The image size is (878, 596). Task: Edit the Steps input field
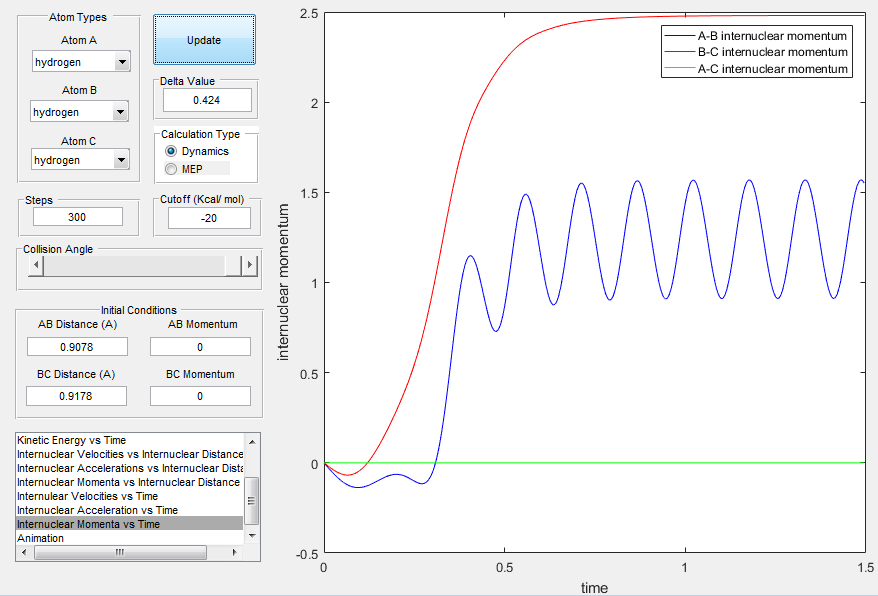click(78, 217)
